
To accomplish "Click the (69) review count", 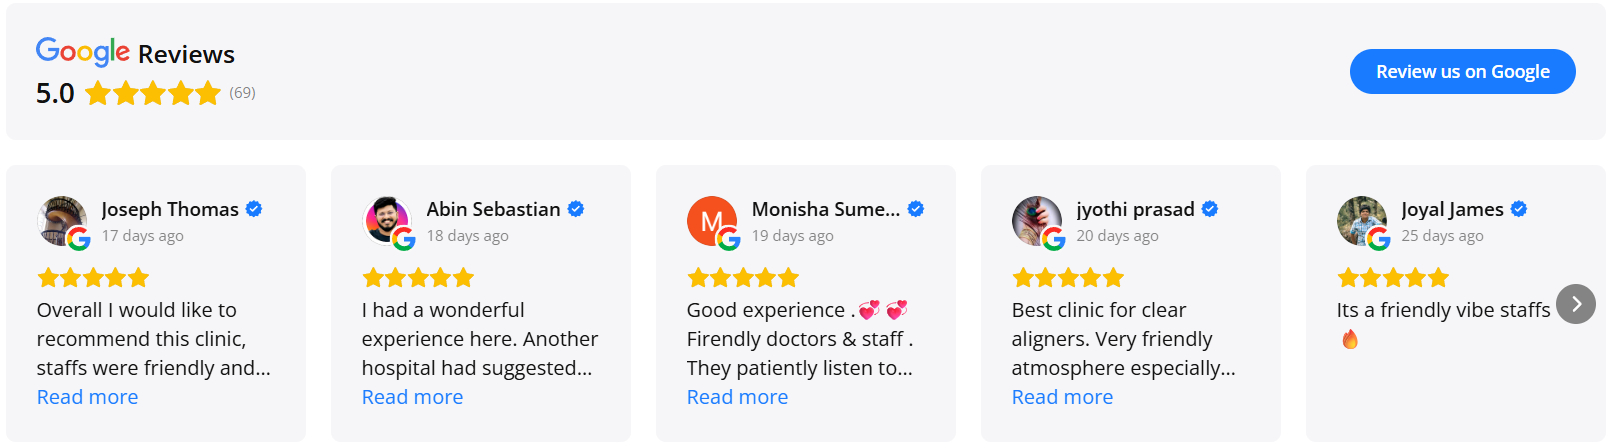I will [242, 93].
